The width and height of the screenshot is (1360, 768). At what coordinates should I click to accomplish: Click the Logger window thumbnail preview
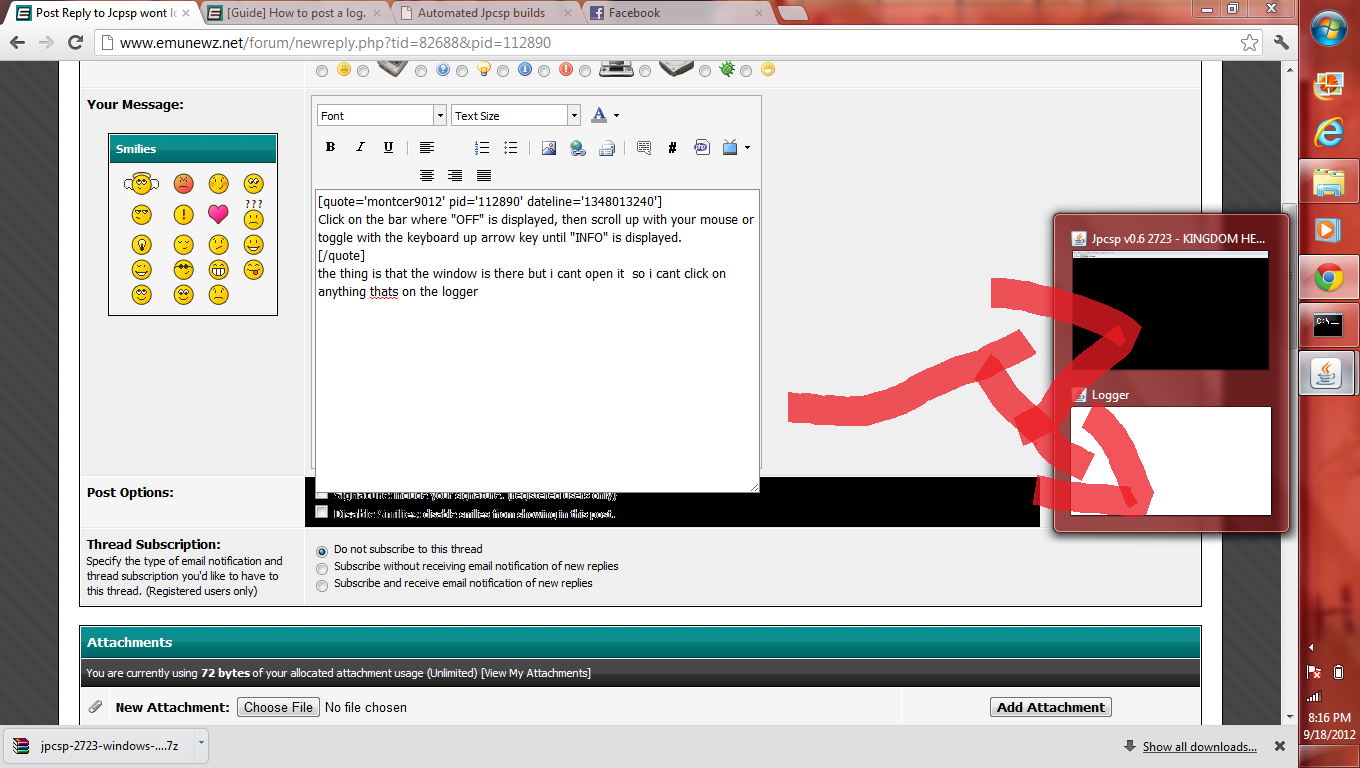tap(1170, 460)
